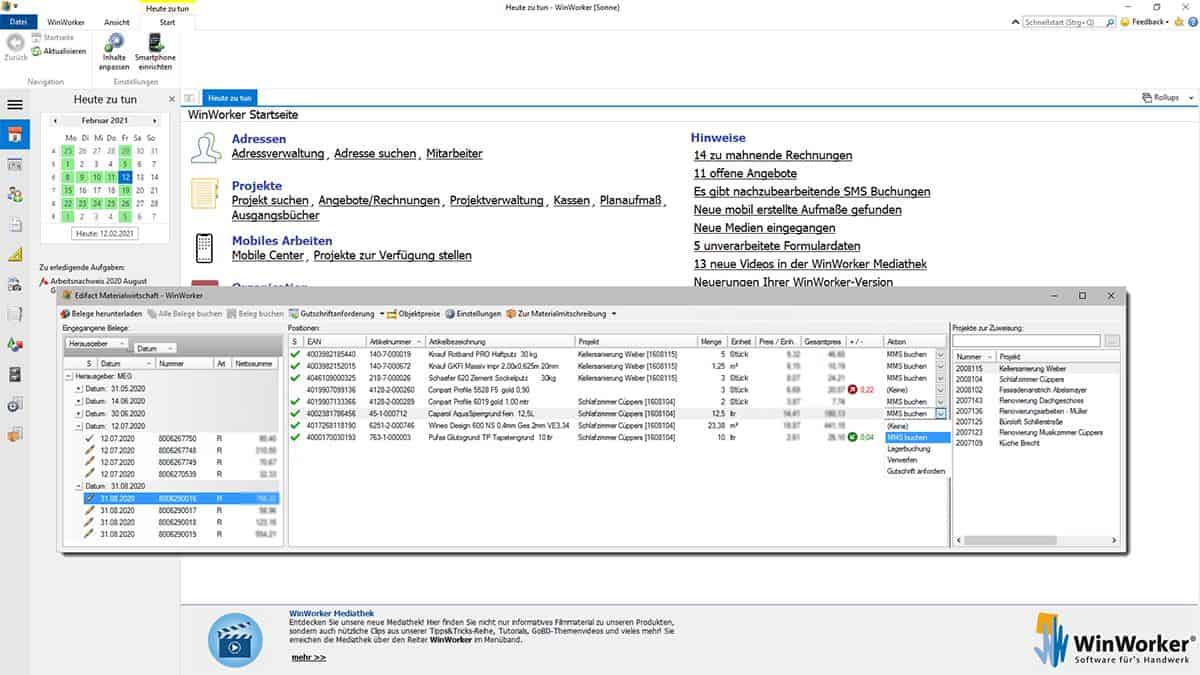The height and width of the screenshot is (675, 1200).
Task: Open the Mobile Center link
Action: point(267,255)
